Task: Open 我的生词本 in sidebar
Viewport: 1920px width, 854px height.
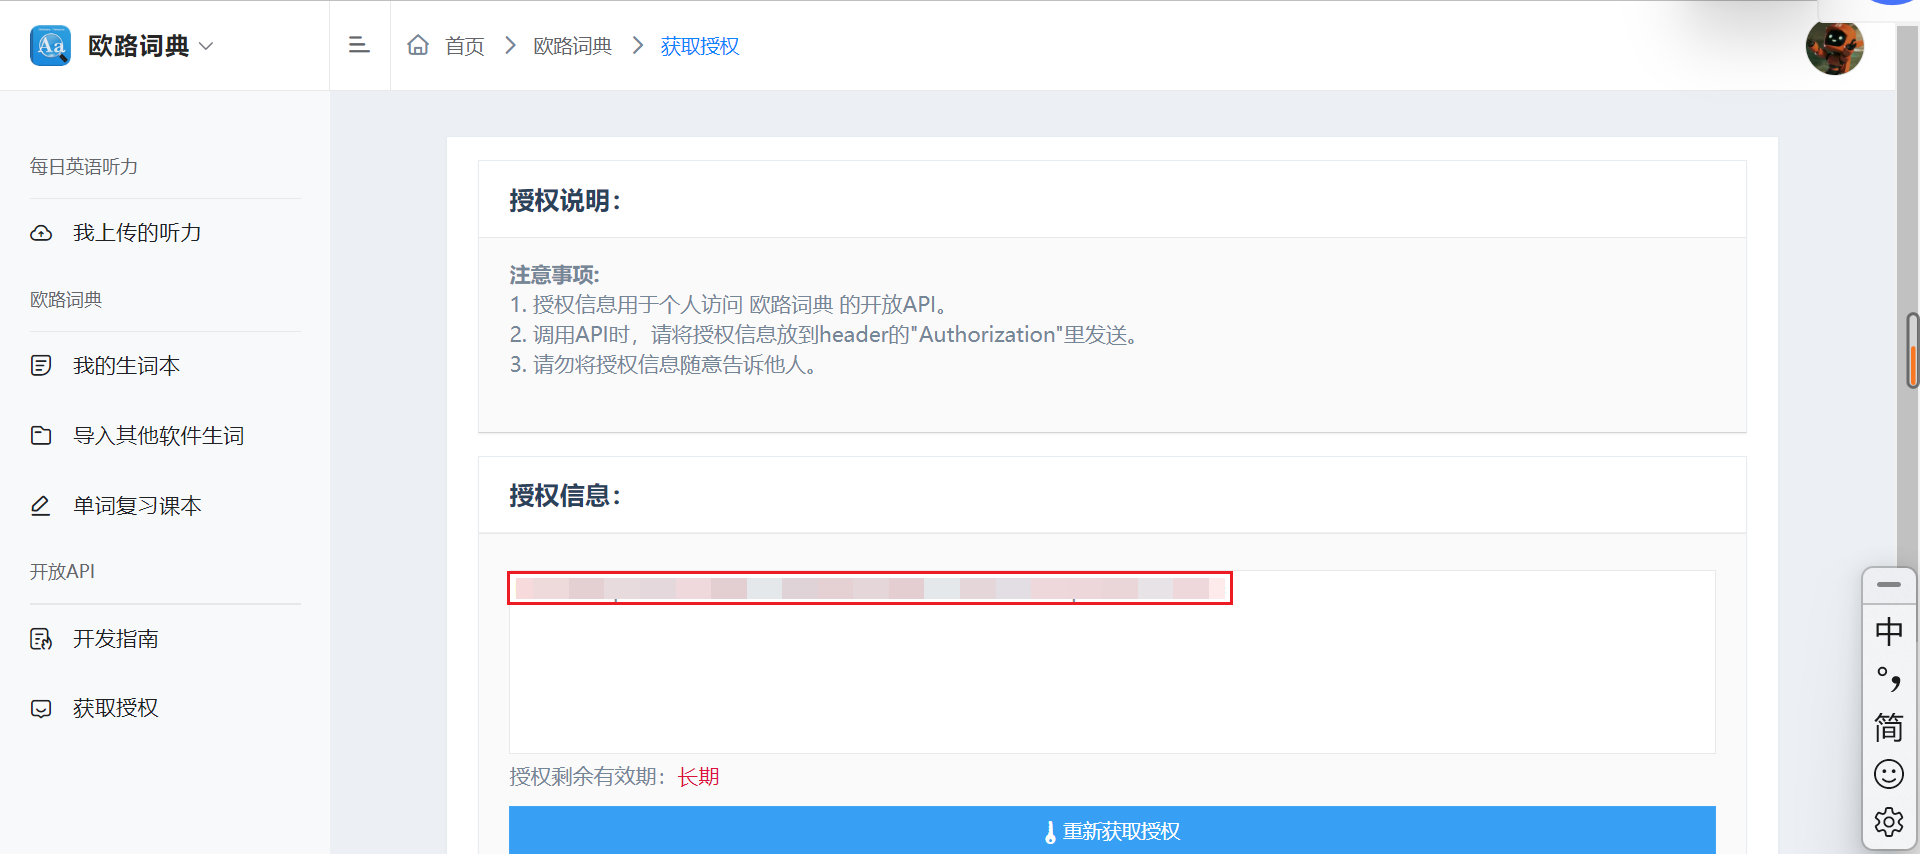Action: (126, 366)
